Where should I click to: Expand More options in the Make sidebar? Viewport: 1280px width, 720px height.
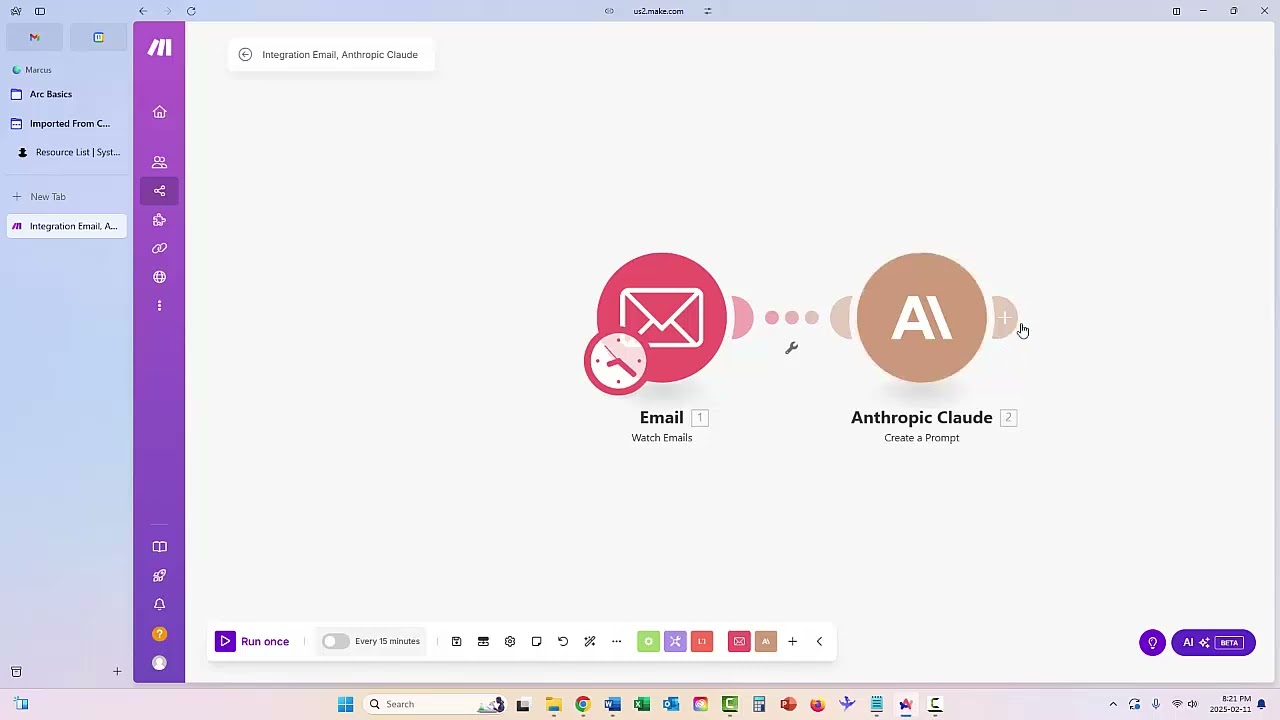tap(159, 306)
